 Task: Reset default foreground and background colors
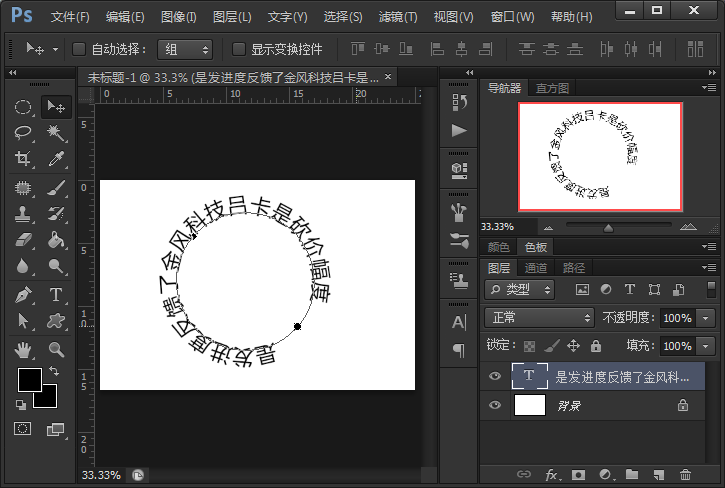[x=21, y=405]
